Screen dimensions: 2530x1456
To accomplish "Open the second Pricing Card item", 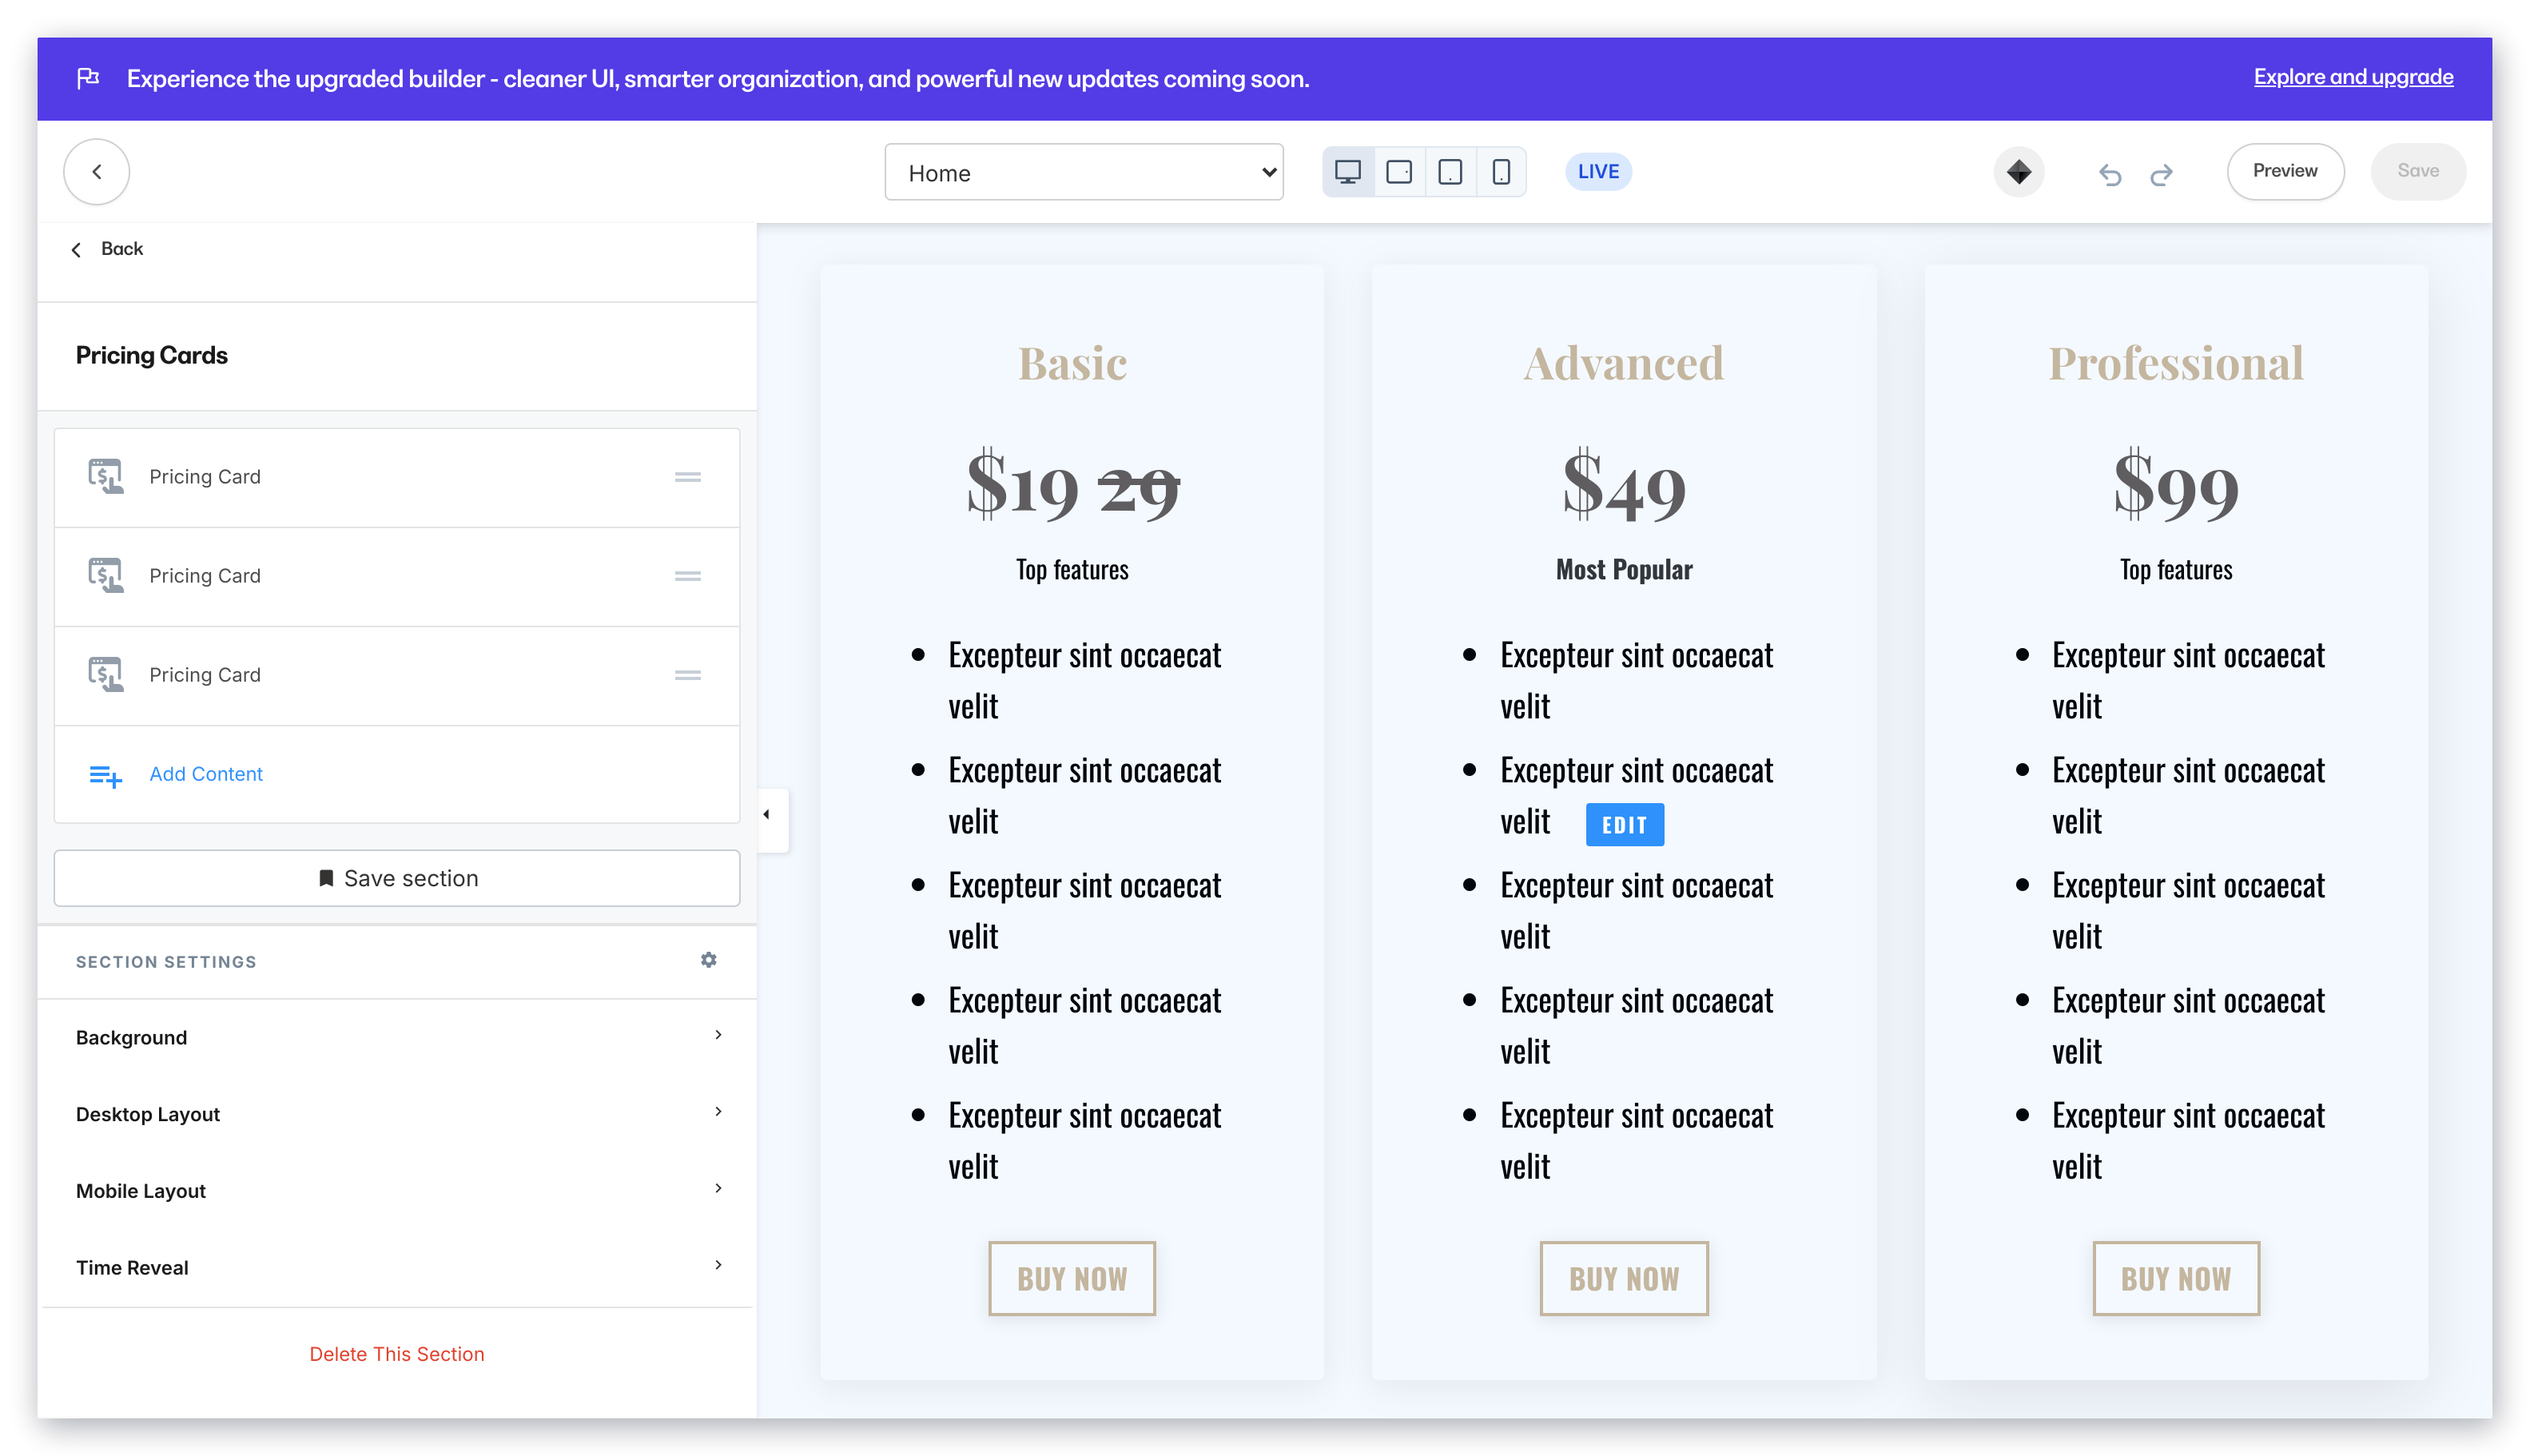I will pyautogui.click(x=397, y=576).
